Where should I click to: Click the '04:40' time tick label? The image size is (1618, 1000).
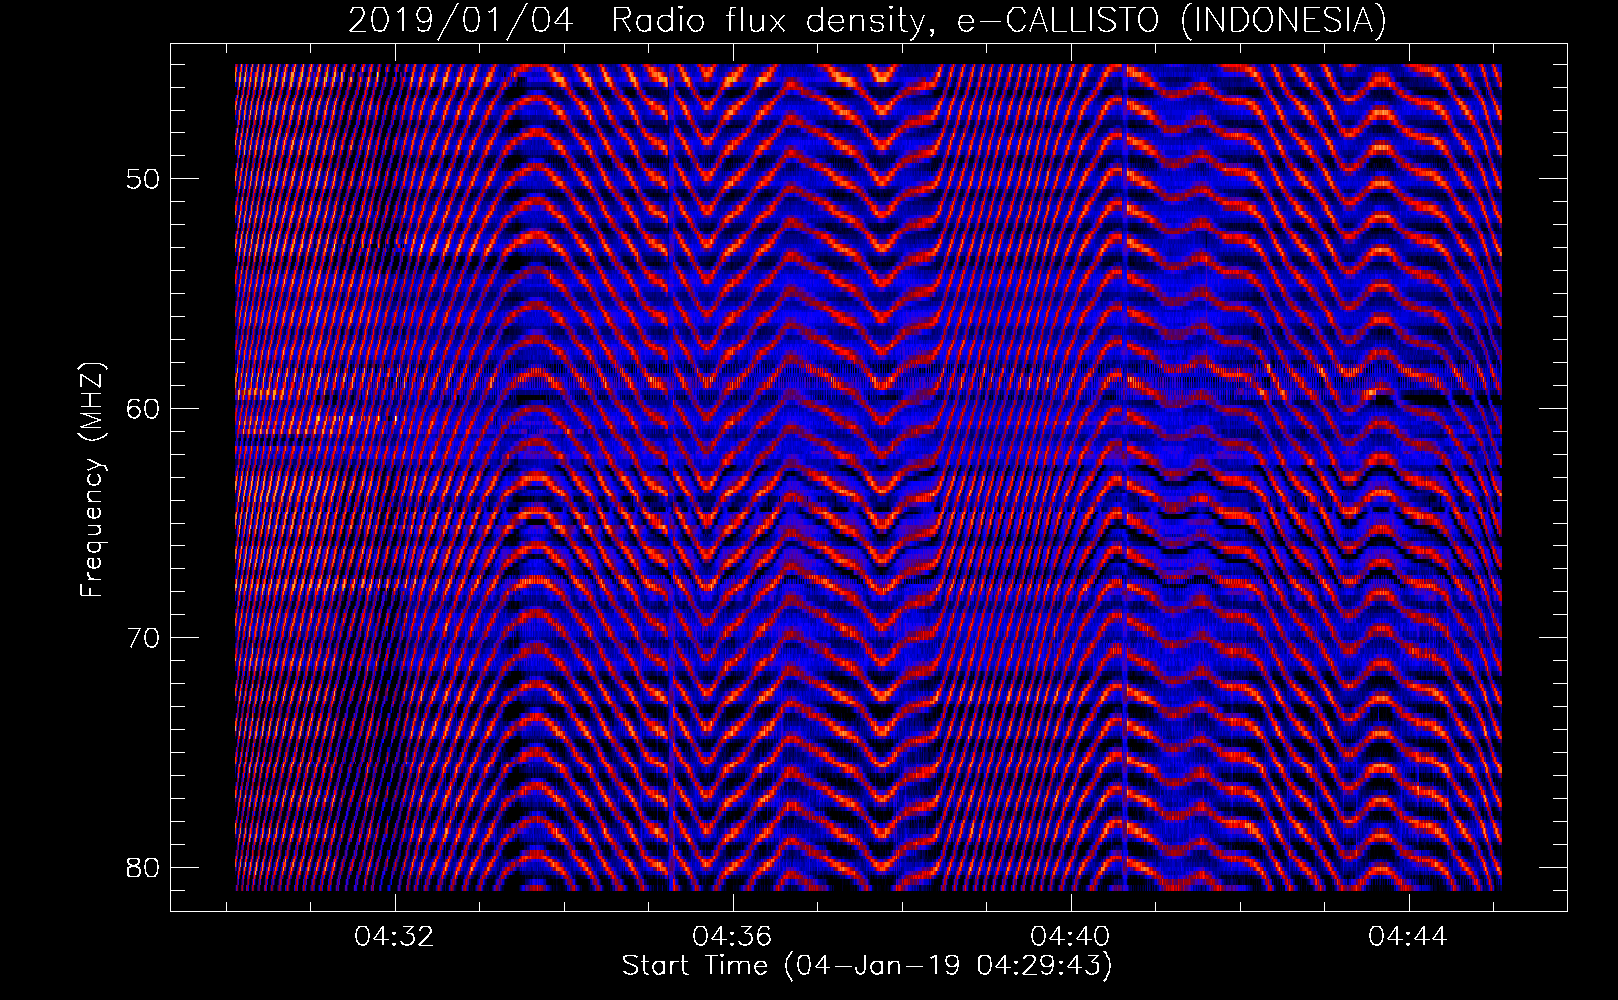(x=1071, y=937)
